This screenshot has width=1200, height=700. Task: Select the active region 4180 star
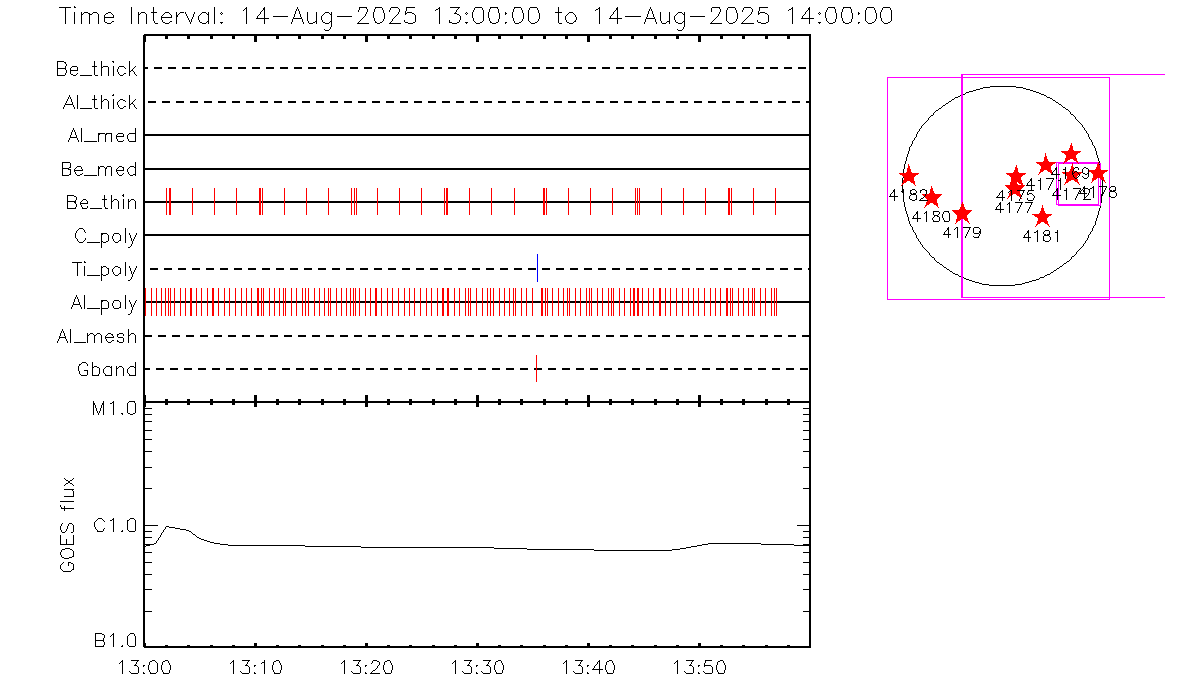coord(932,198)
